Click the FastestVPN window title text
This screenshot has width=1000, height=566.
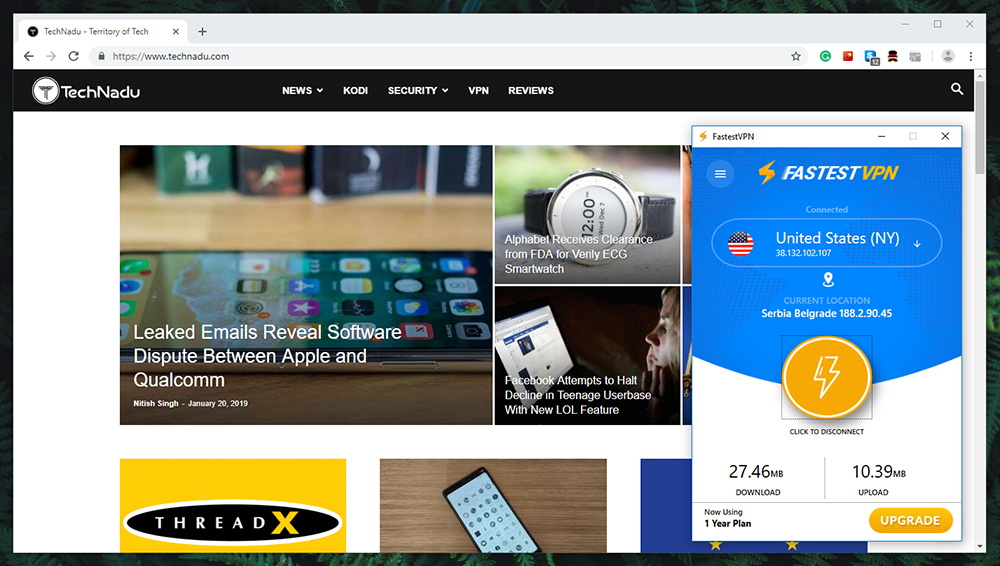coord(733,137)
